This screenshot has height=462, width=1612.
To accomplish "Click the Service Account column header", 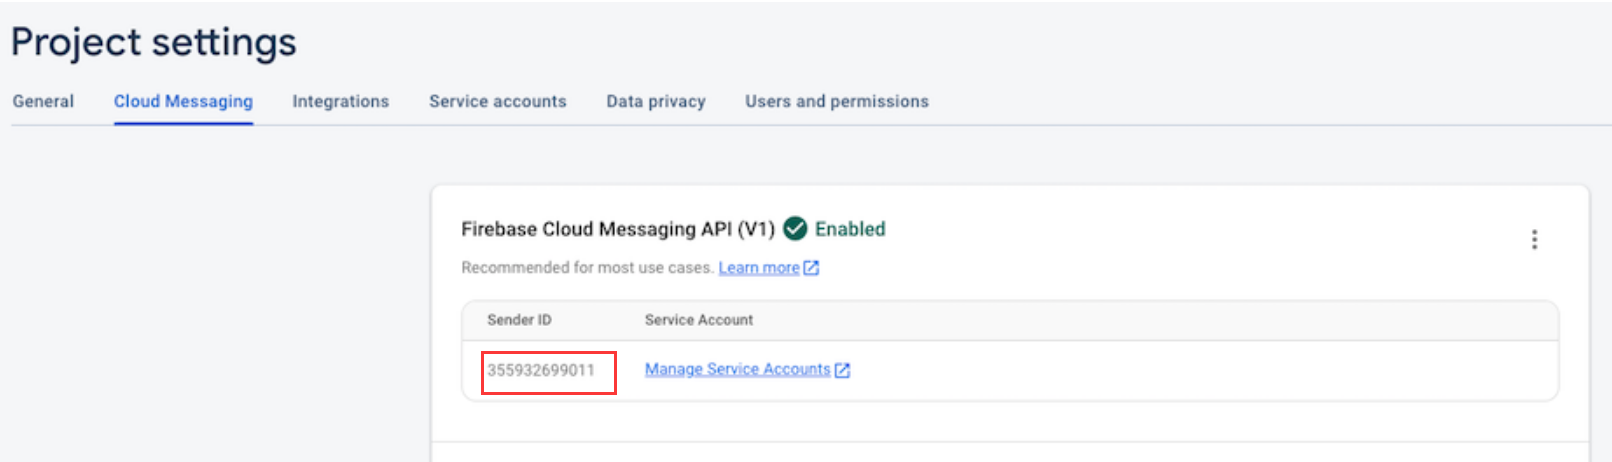I will [699, 320].
